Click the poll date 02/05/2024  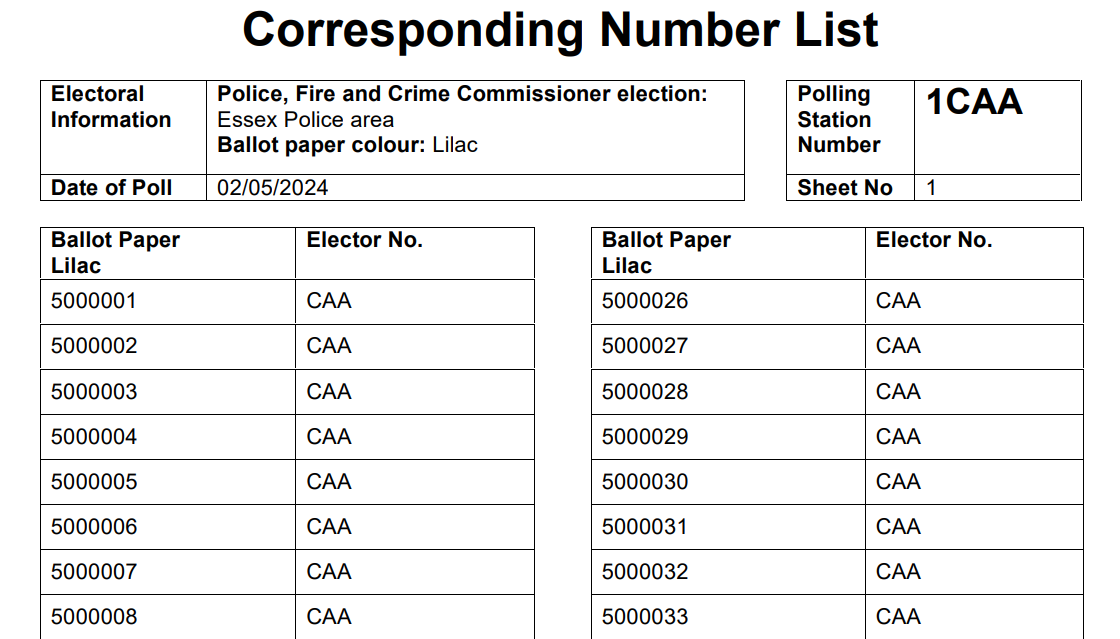(273, 188)
